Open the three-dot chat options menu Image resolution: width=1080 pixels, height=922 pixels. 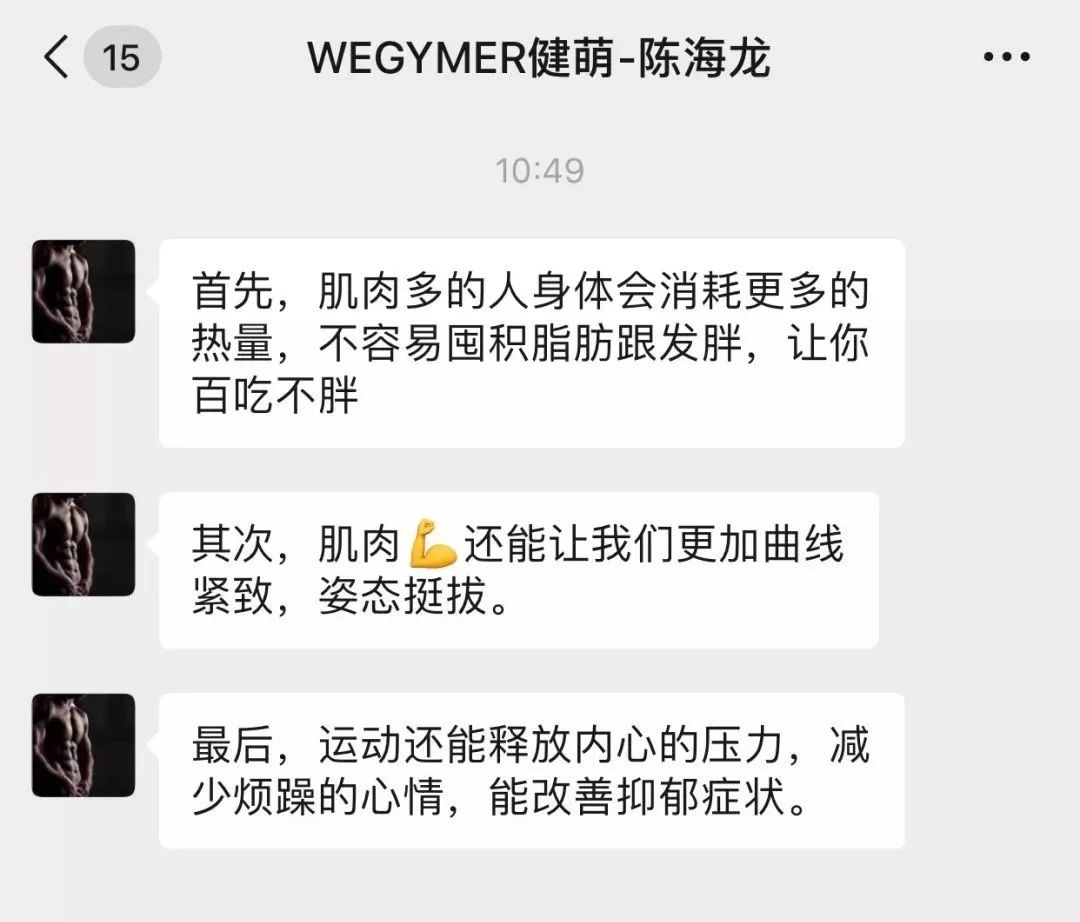coord(1006,56)
